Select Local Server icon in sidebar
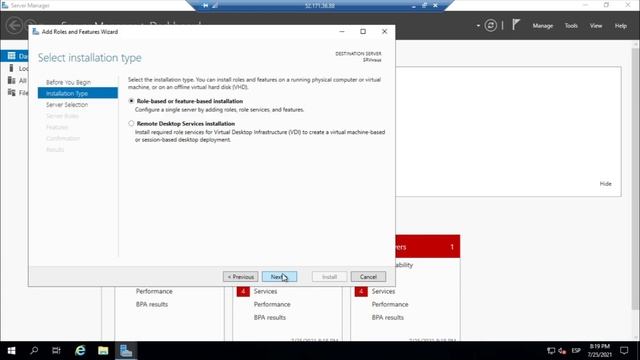 [11, 68]
